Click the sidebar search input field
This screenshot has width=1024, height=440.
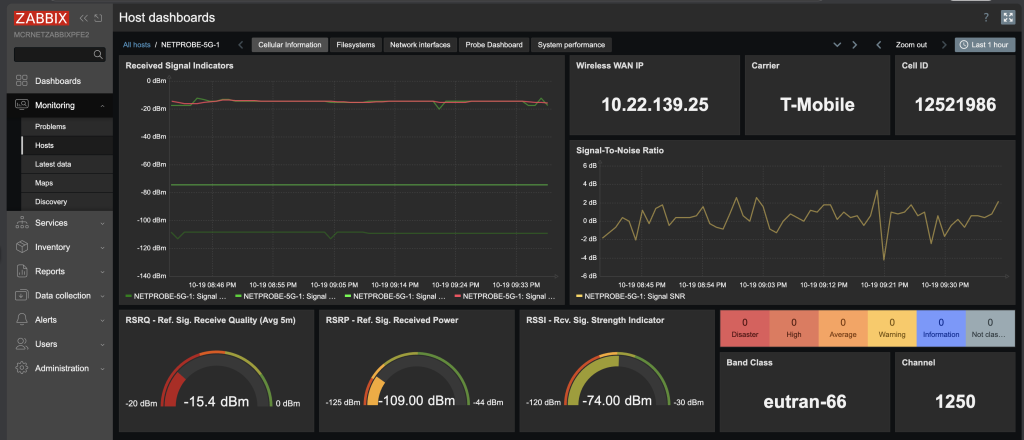click(50, 55)
